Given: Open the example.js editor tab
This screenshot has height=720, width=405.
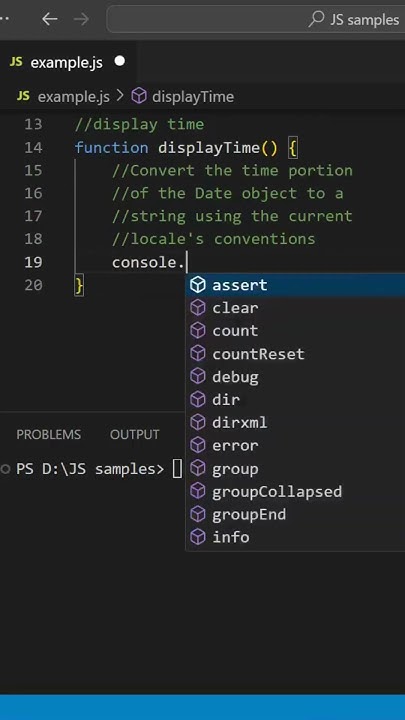Looking at the screenshot, I should (x=68, y=62).
